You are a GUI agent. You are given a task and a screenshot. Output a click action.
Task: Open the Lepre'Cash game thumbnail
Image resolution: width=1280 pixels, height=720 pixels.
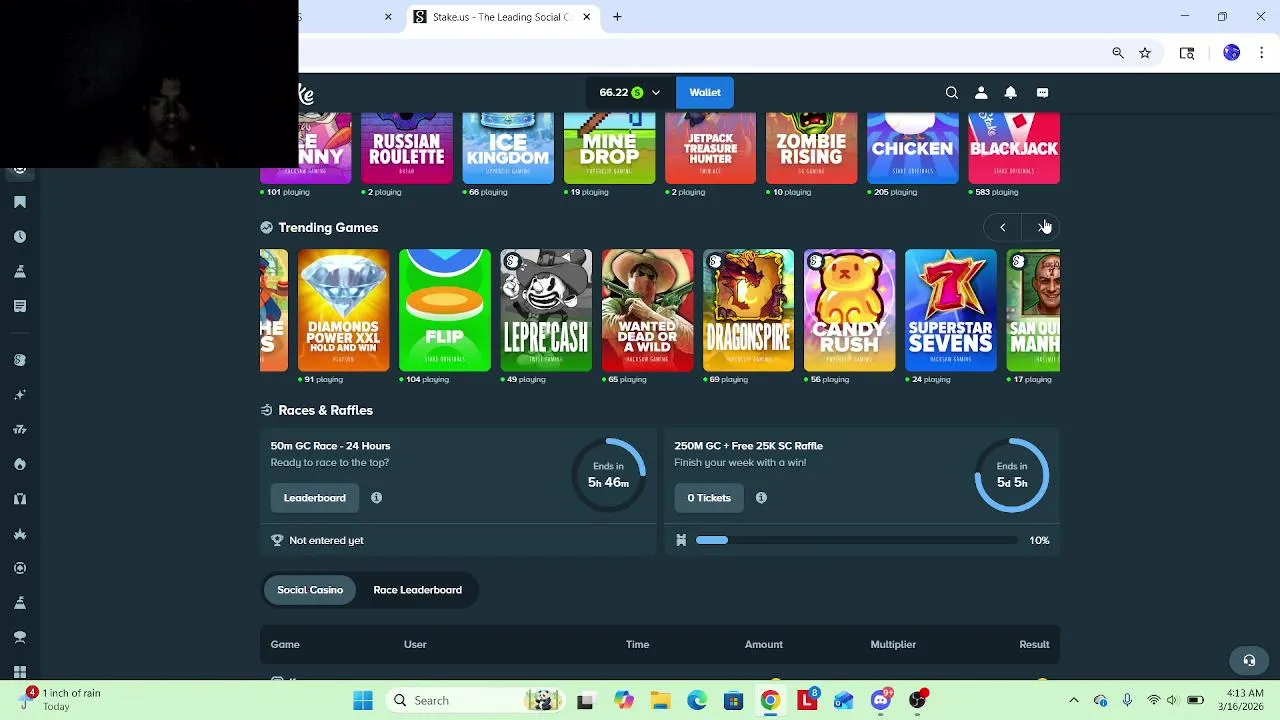[546, 310]
